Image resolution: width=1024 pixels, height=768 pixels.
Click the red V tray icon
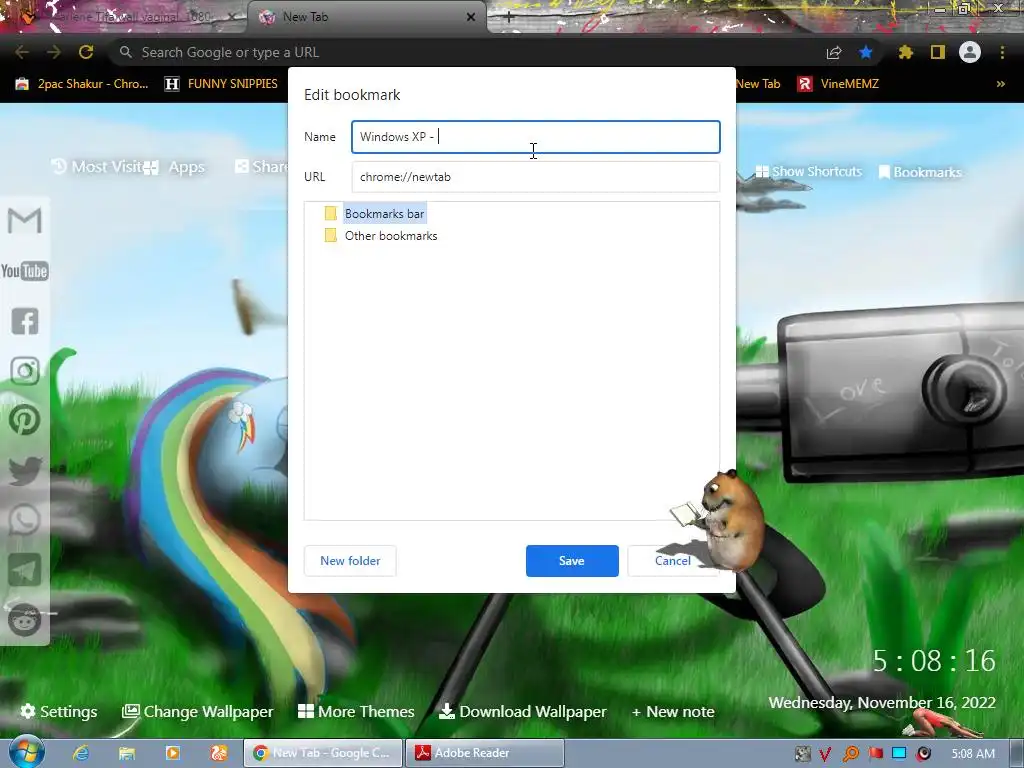point(825,754)
